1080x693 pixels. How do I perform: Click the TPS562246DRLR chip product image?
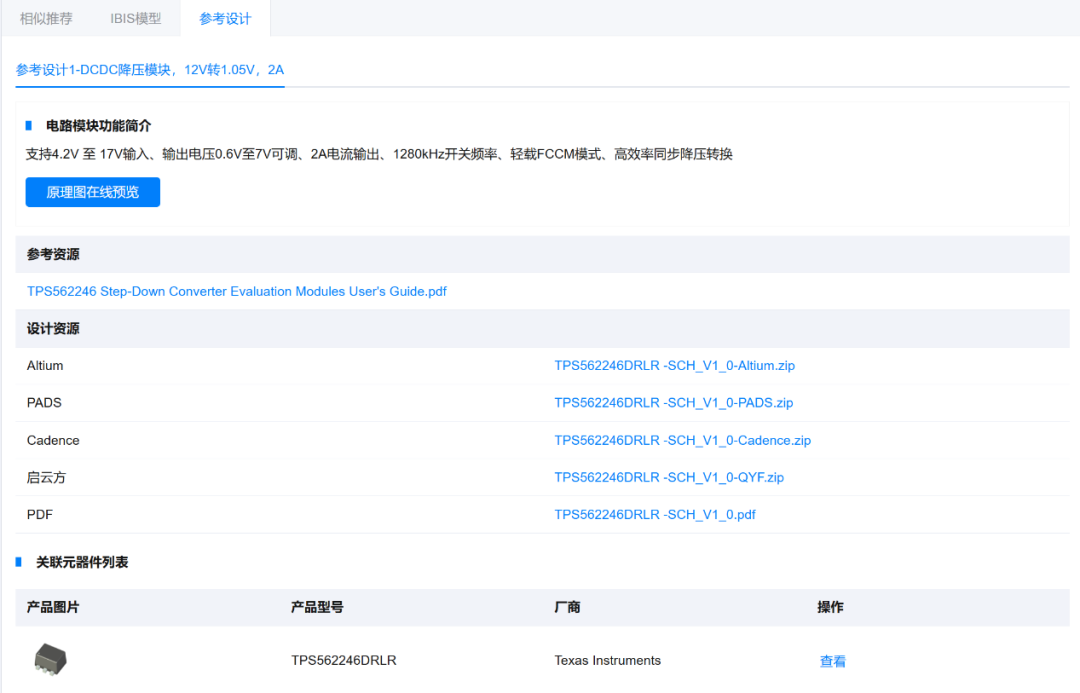pyautogui.click(x=50, y=659)
